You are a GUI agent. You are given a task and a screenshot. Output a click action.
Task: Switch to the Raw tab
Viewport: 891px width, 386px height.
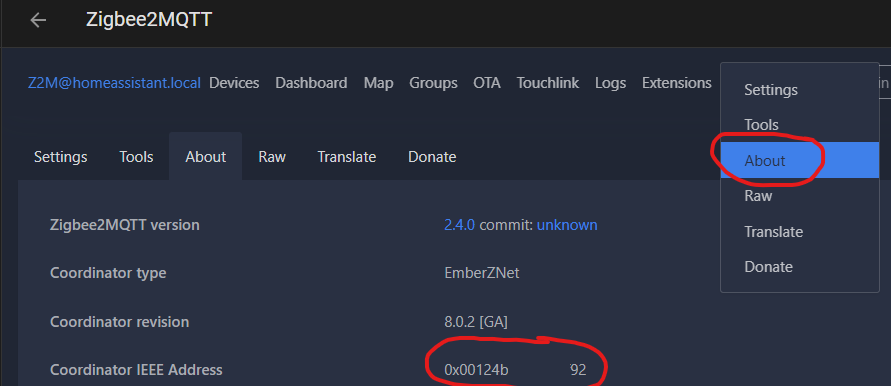[x=272, y=157]
